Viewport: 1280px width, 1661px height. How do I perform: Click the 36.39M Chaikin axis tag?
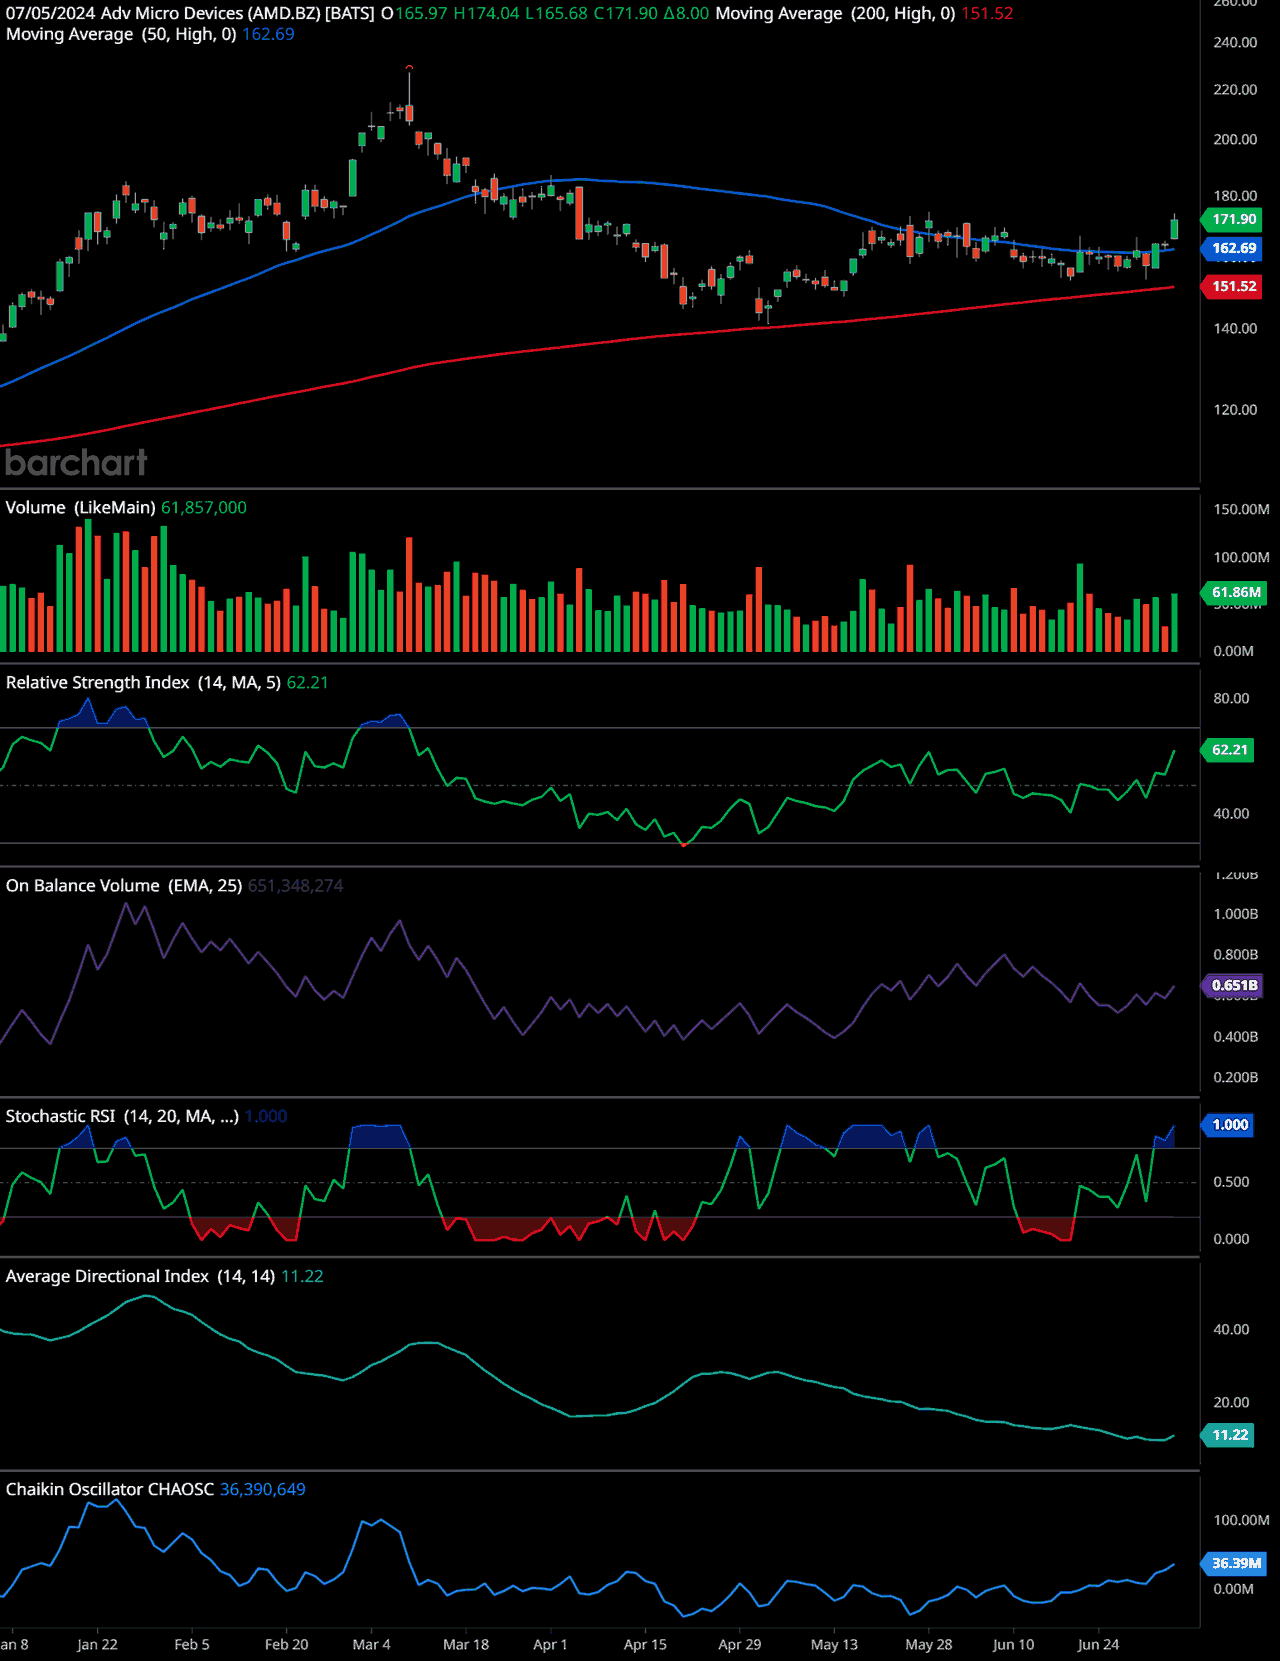pos(1236,1563)
